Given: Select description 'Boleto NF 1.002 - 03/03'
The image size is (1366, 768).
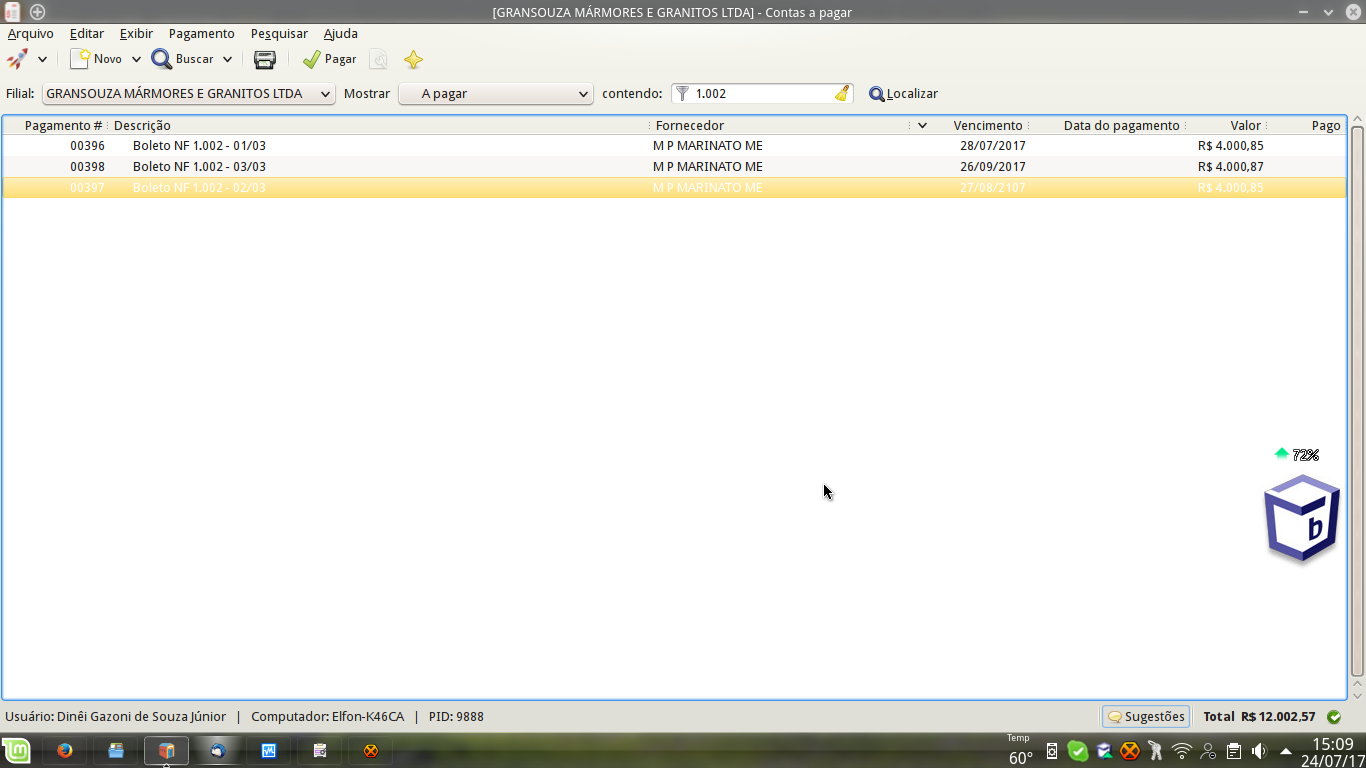Looking at the screenshot, I should pyautogui.click(x=199, y=166).
